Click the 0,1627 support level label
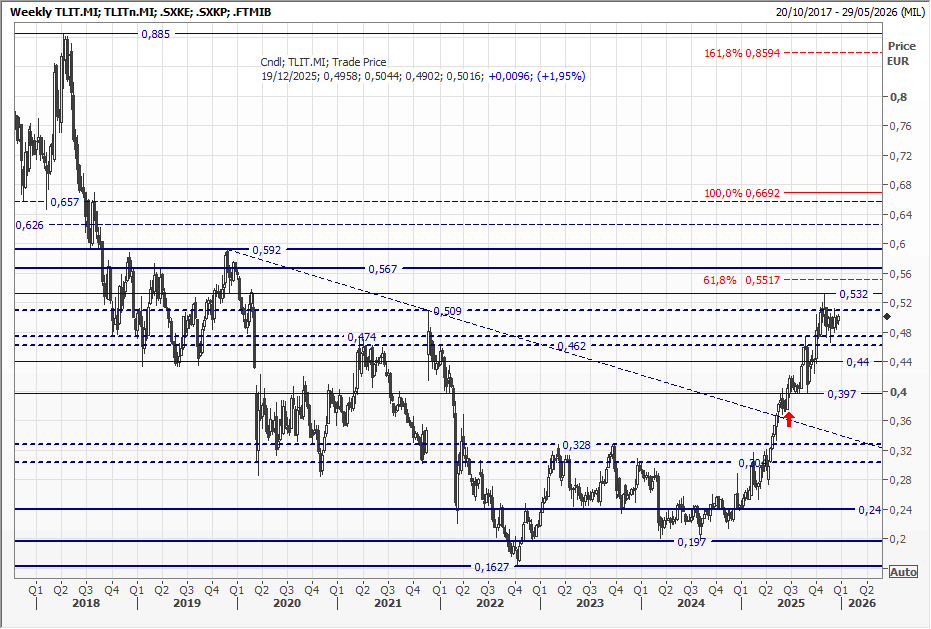The height and width of the screenshot is (629, 931). 491,566
